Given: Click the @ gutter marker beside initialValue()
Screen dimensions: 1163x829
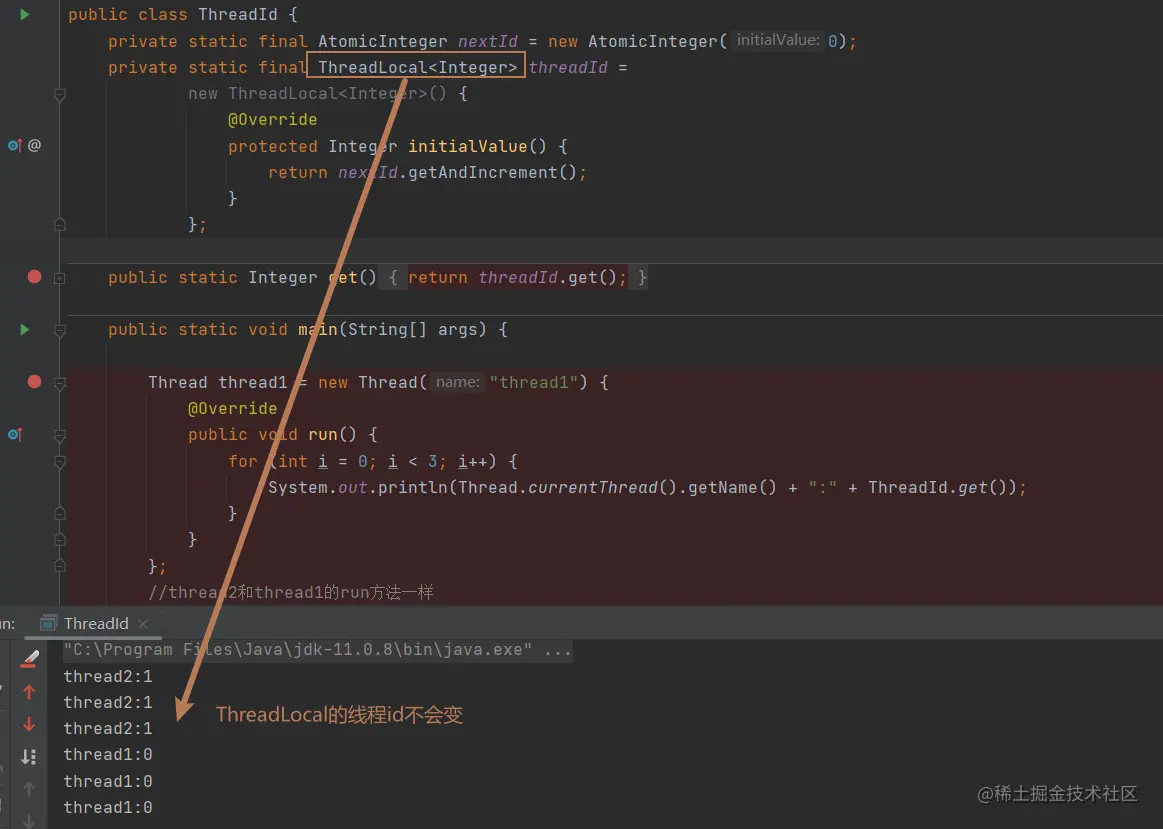Looking at the screenshot, I should (34, 145).
